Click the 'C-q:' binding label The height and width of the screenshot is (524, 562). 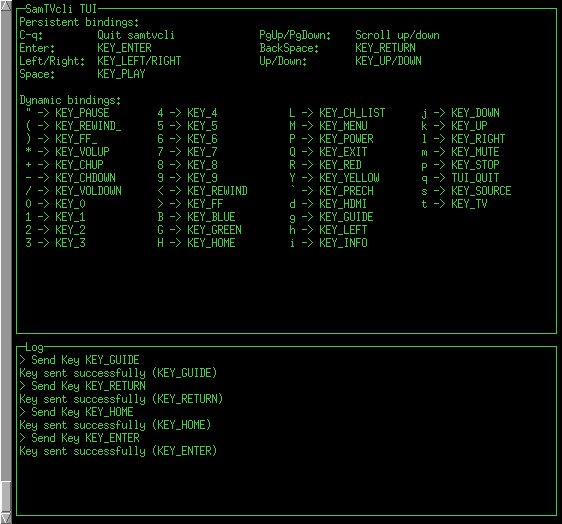pyautogui.click(x=31, y=35)
